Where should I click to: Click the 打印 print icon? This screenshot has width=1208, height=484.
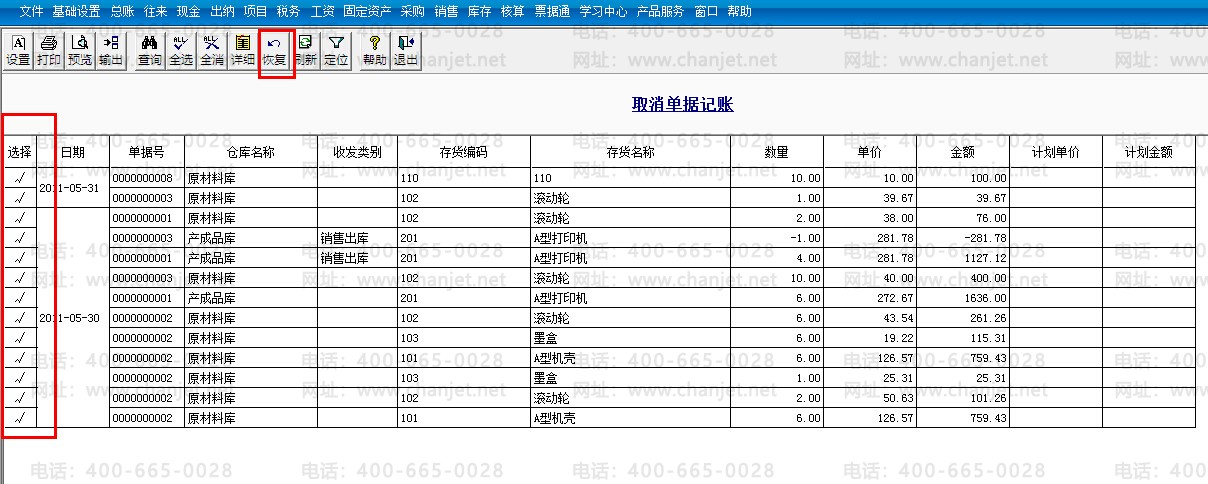(48, 50)
